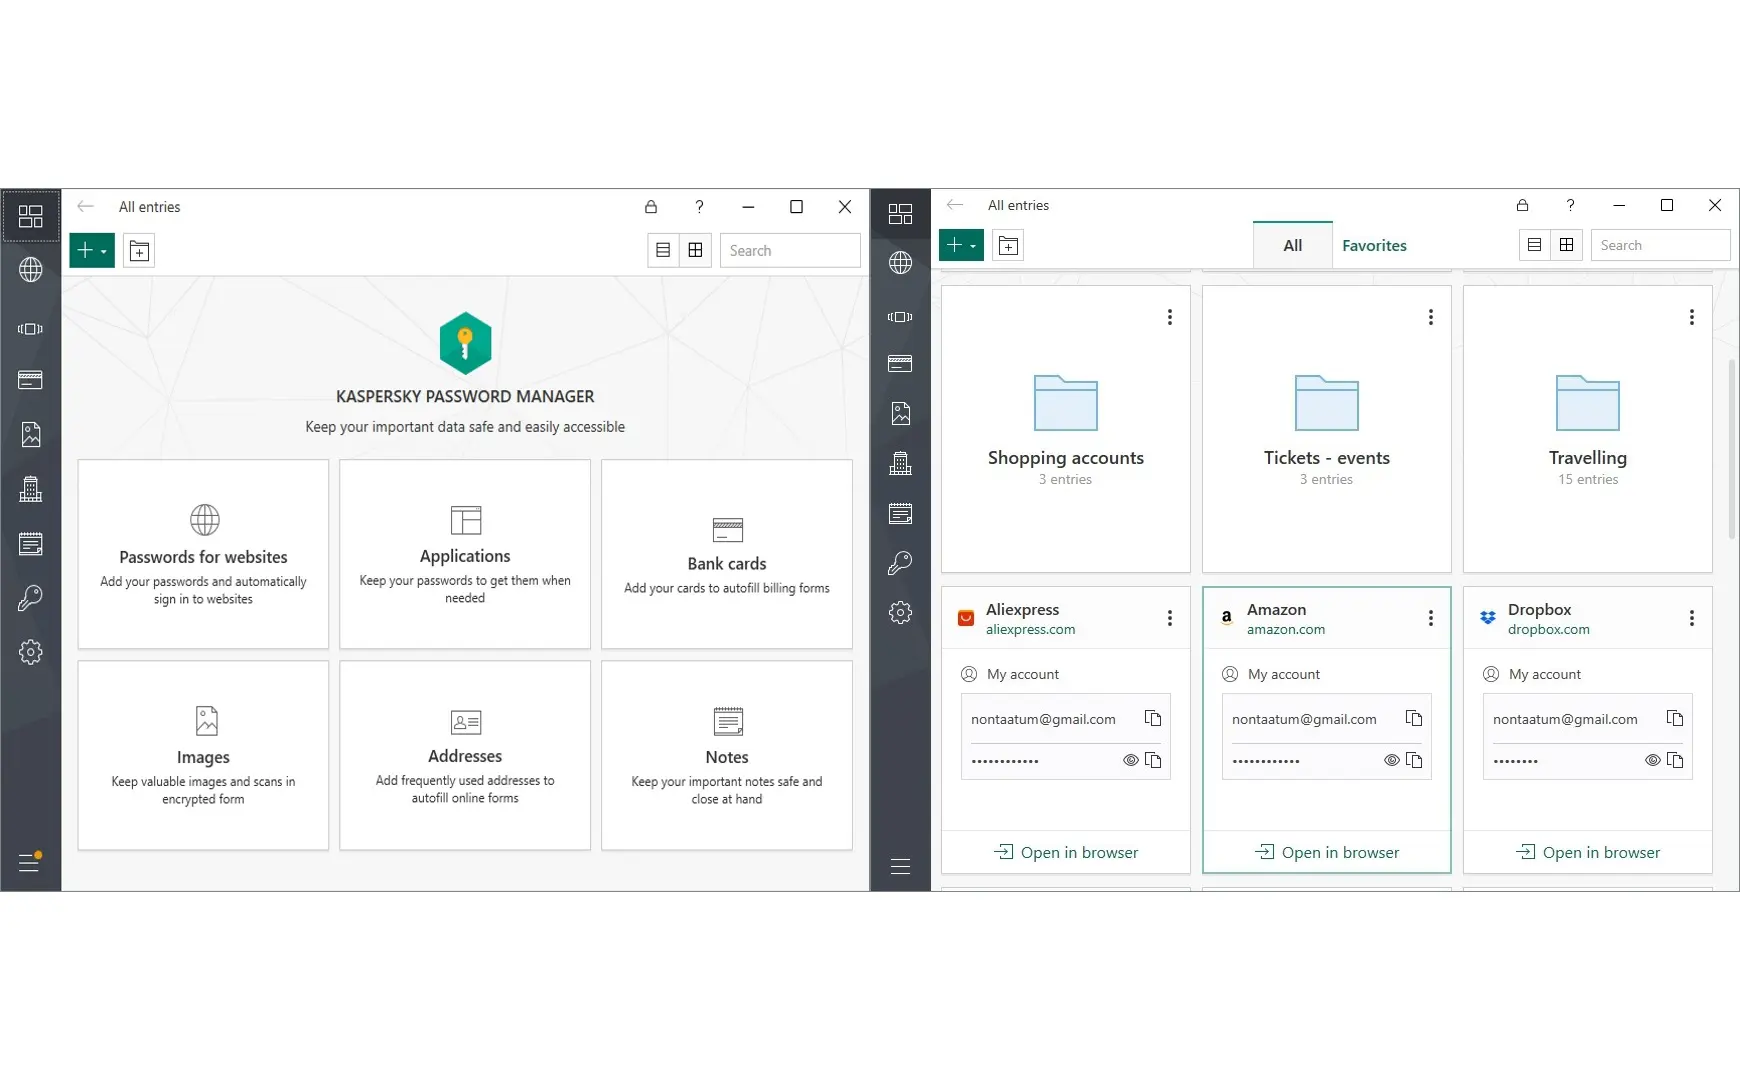Open Applications icon in left window sidebar
Viewport: 1740px width, 1080px height.
(31, 329)
